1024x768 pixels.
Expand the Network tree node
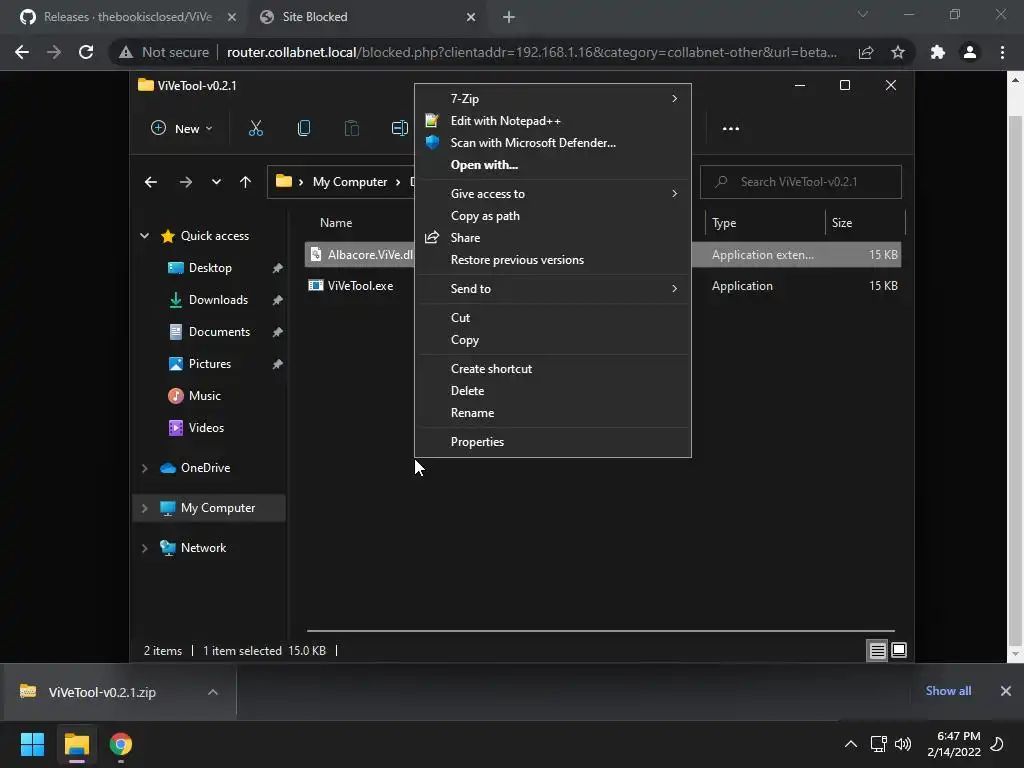pos(144,549)
